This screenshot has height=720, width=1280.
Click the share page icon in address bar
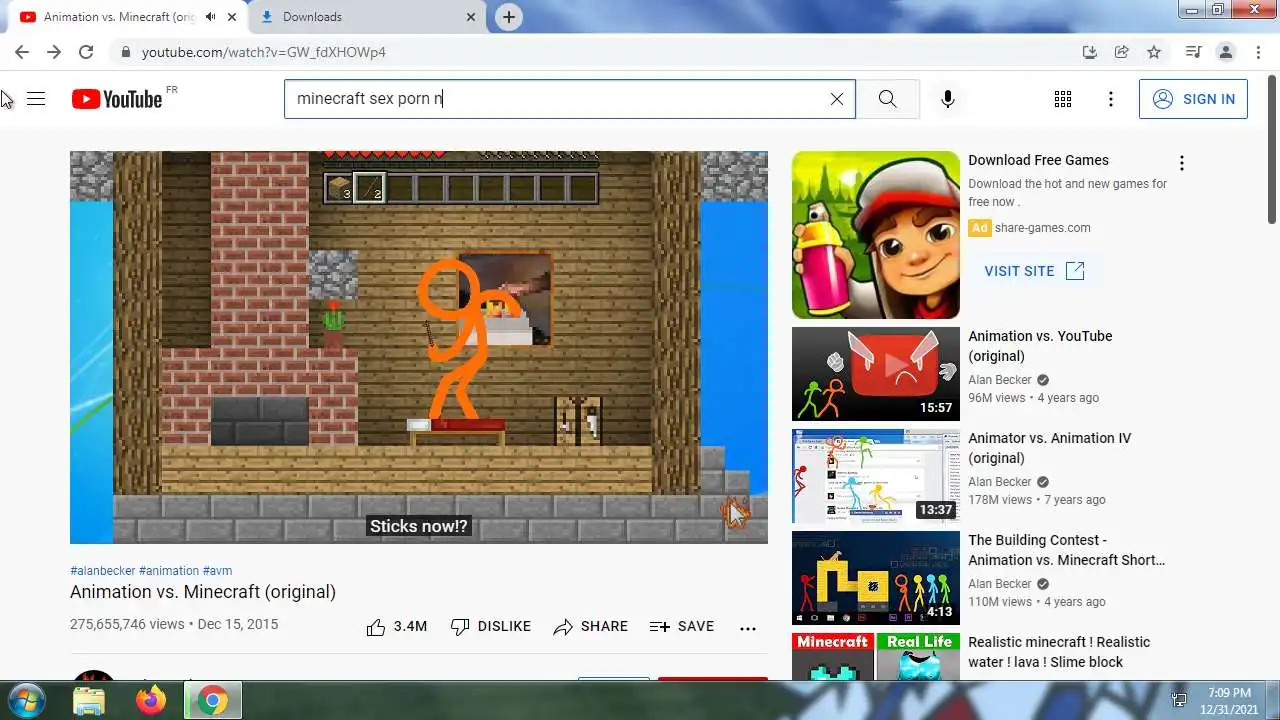(x=1122, y=52)
